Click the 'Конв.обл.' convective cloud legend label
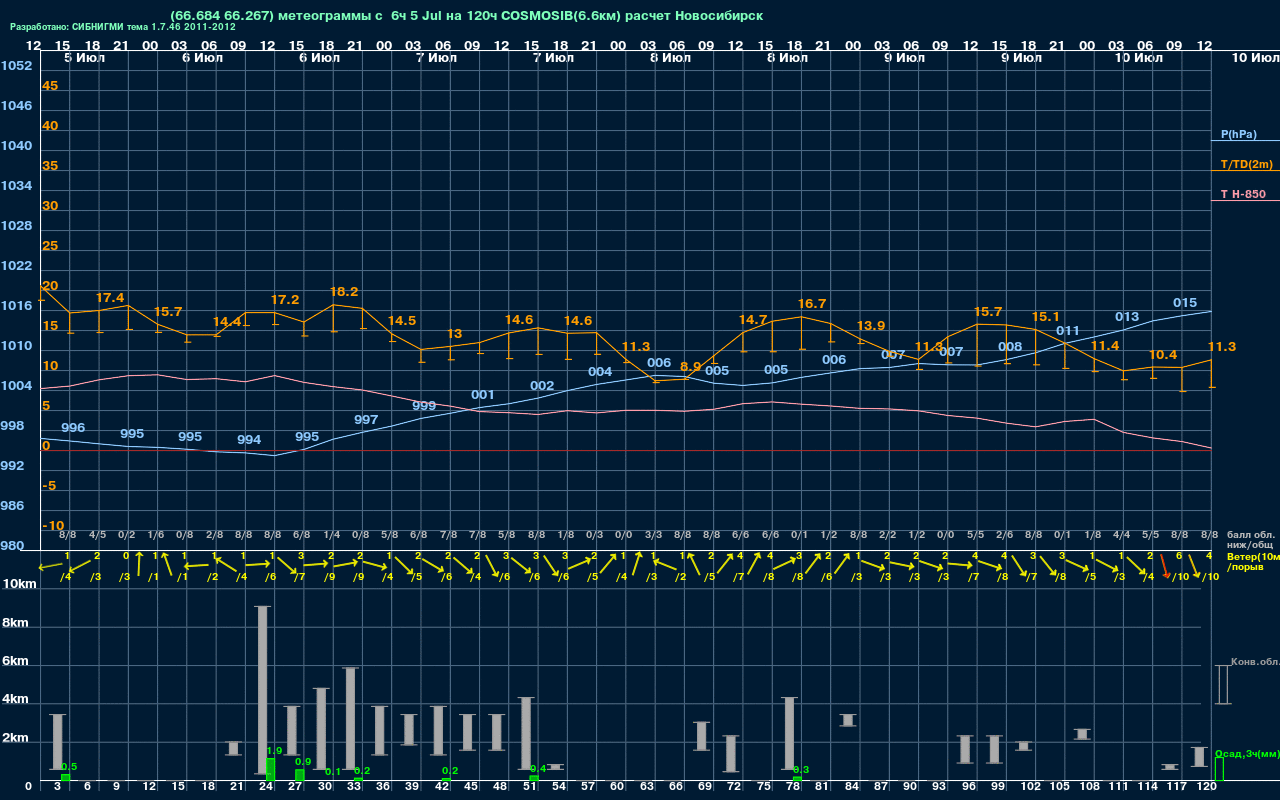 click(x=1256, y=662)
